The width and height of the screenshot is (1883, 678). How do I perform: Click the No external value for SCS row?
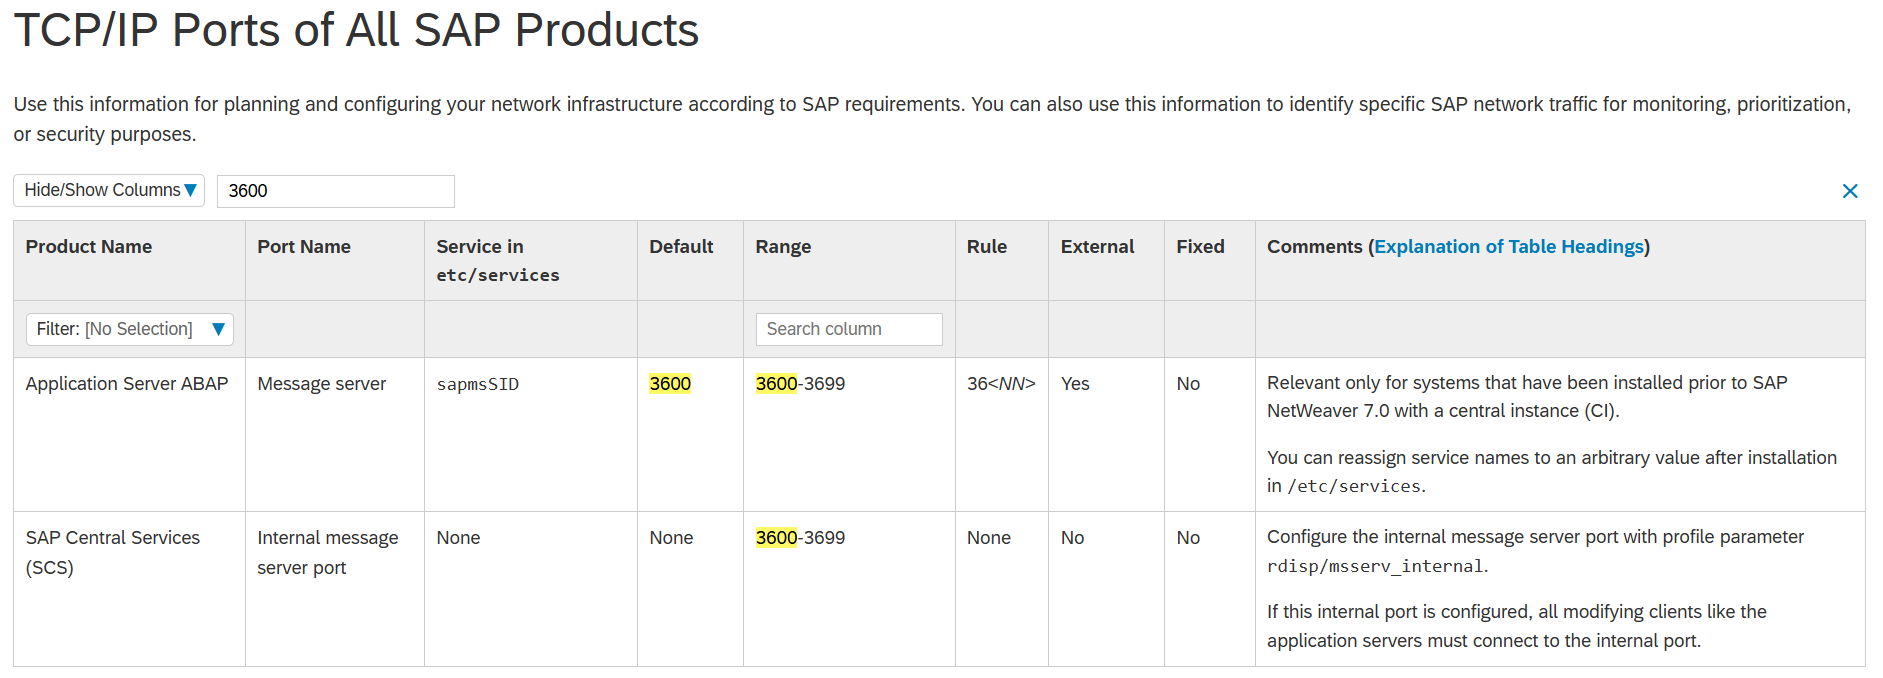click(x=1072, y=538)
